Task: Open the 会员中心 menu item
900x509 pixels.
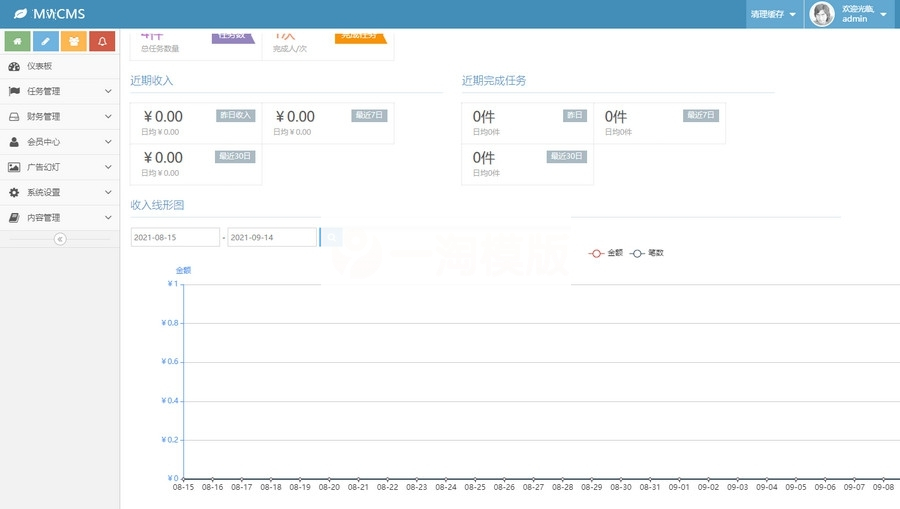Action: [60, 142]
